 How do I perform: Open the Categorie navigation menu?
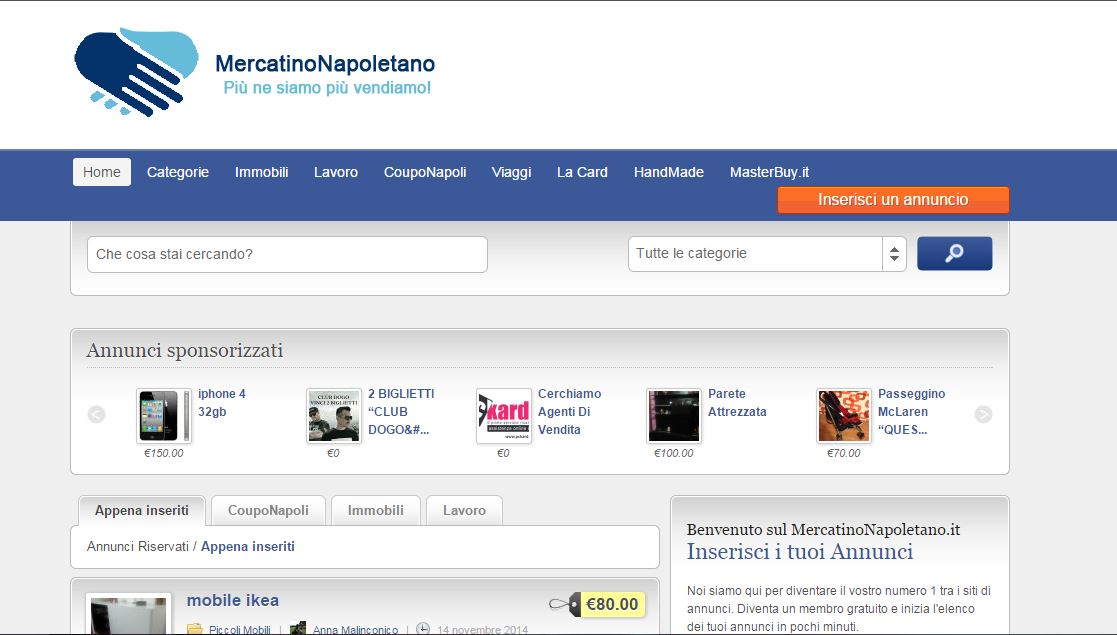pos(178,172)
